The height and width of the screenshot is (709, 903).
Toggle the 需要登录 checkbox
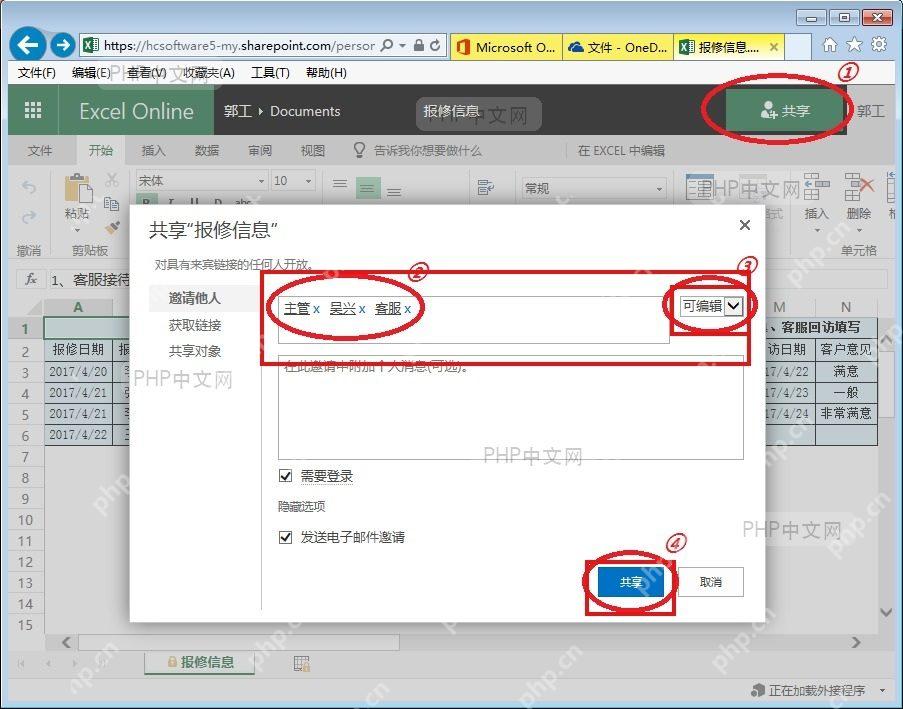pyautogui.click(x=285, y=476)
